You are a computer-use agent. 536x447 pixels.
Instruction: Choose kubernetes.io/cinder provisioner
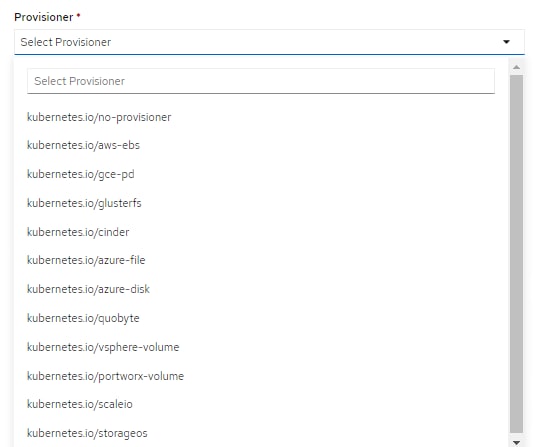coord(78,232)
